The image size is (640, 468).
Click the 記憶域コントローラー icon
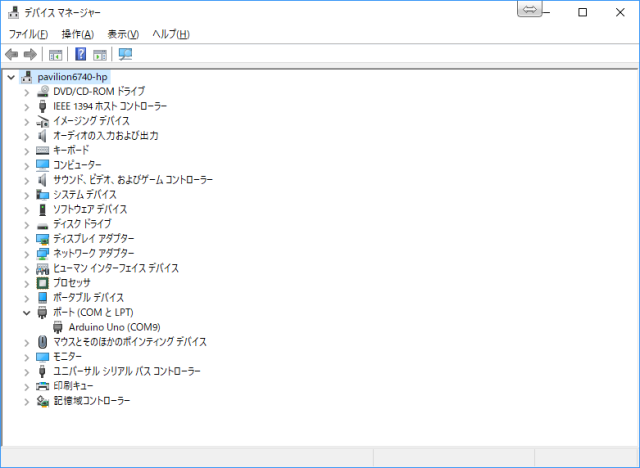click(x=42, y=401)
